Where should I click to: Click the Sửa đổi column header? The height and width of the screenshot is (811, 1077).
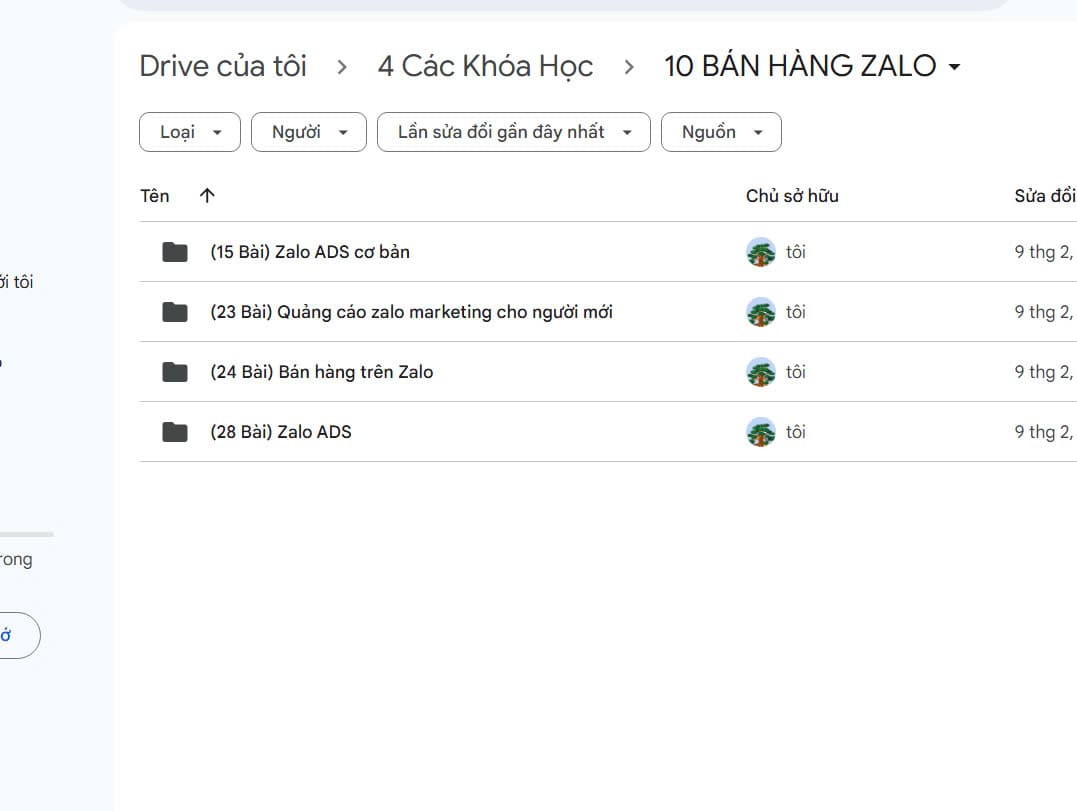(1044, 196)
